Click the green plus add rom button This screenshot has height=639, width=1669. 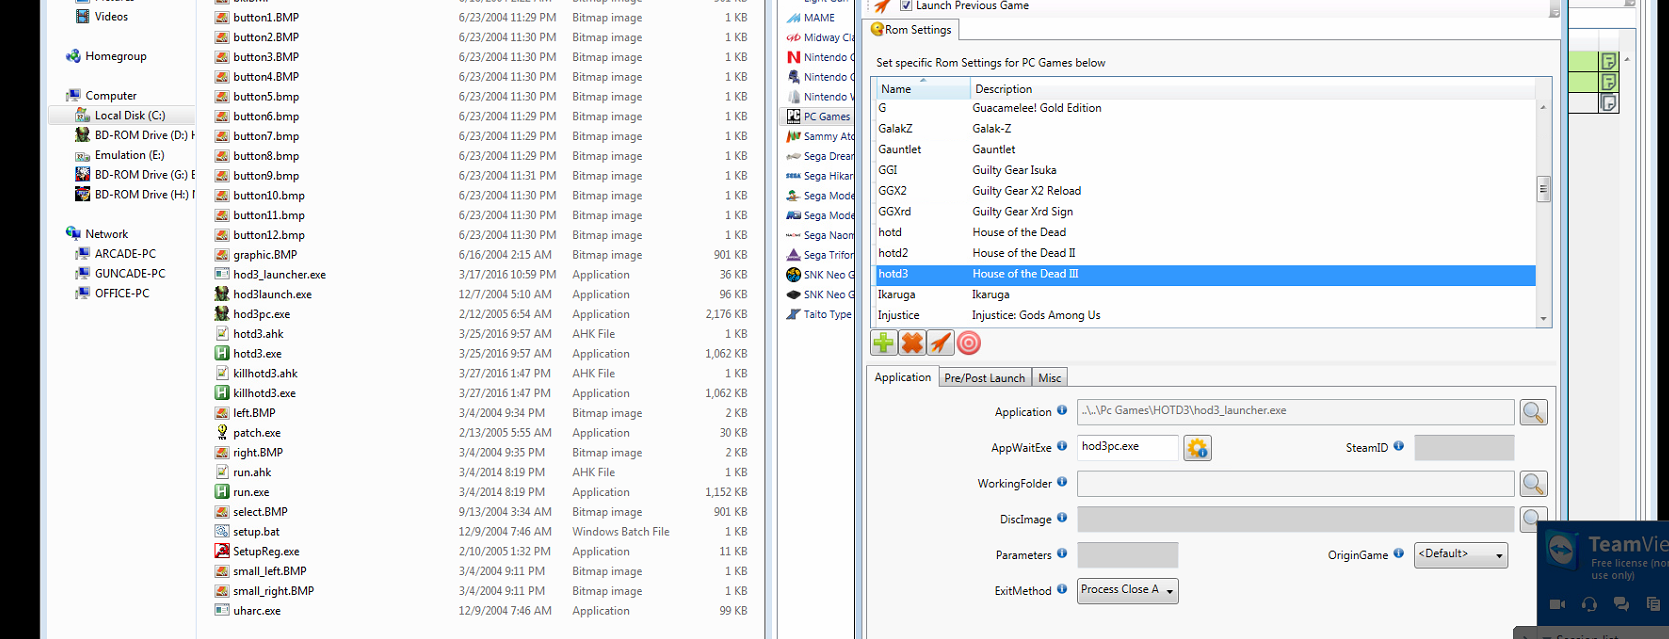click(884, 343)
